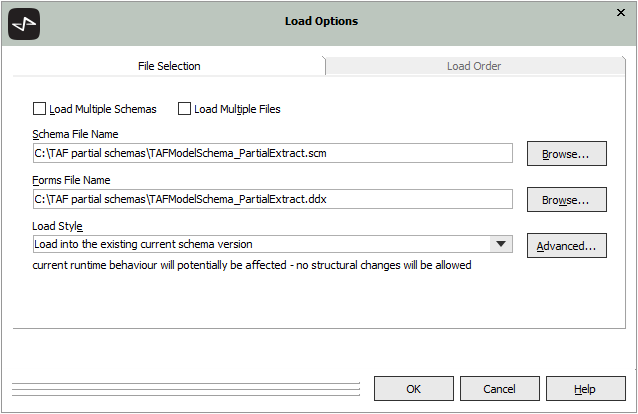638x414 pixels.
Task: Open the Advanced load options
Action: point(566,246)
